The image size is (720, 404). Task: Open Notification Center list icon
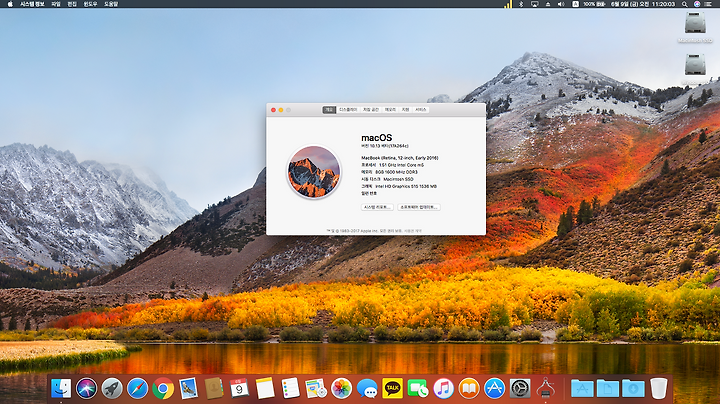(x=710, y=4)
